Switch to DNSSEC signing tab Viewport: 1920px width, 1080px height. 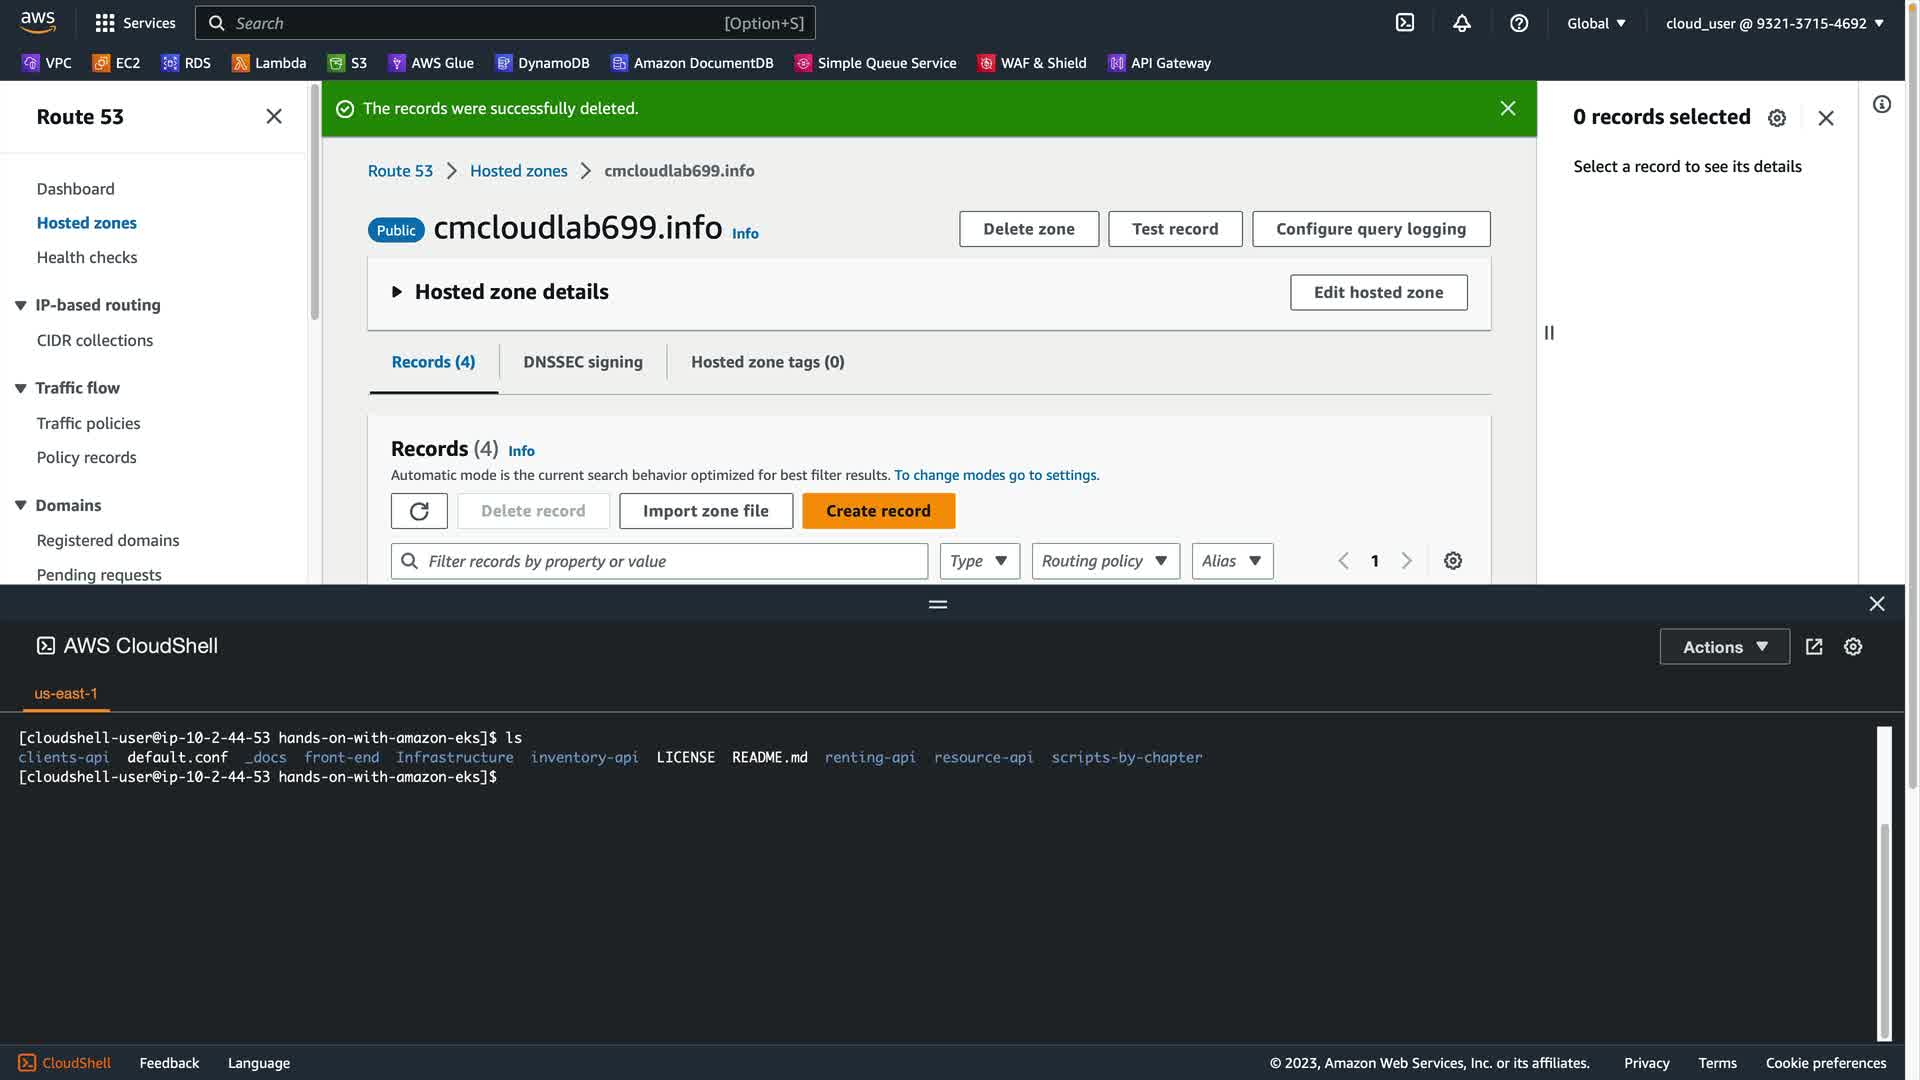point(582,362)
